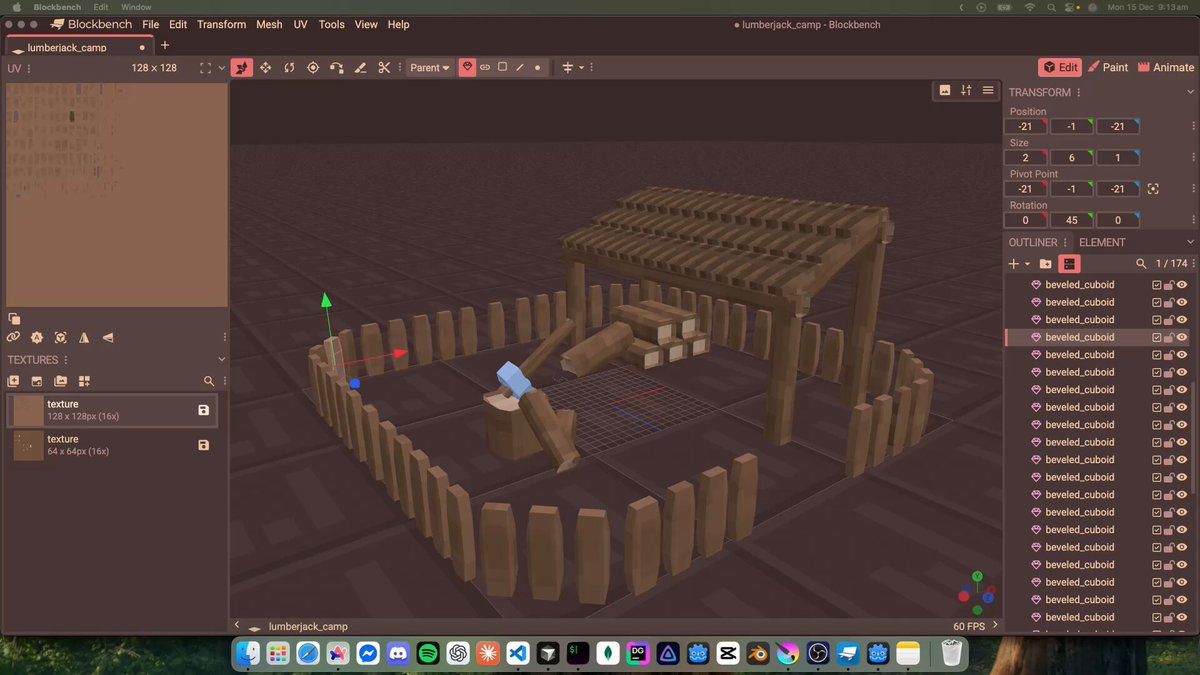Image resolution: width=1200 pixels, height=675 pixels.
Task: Open a new tab with plus button
Action: point(165,45)
